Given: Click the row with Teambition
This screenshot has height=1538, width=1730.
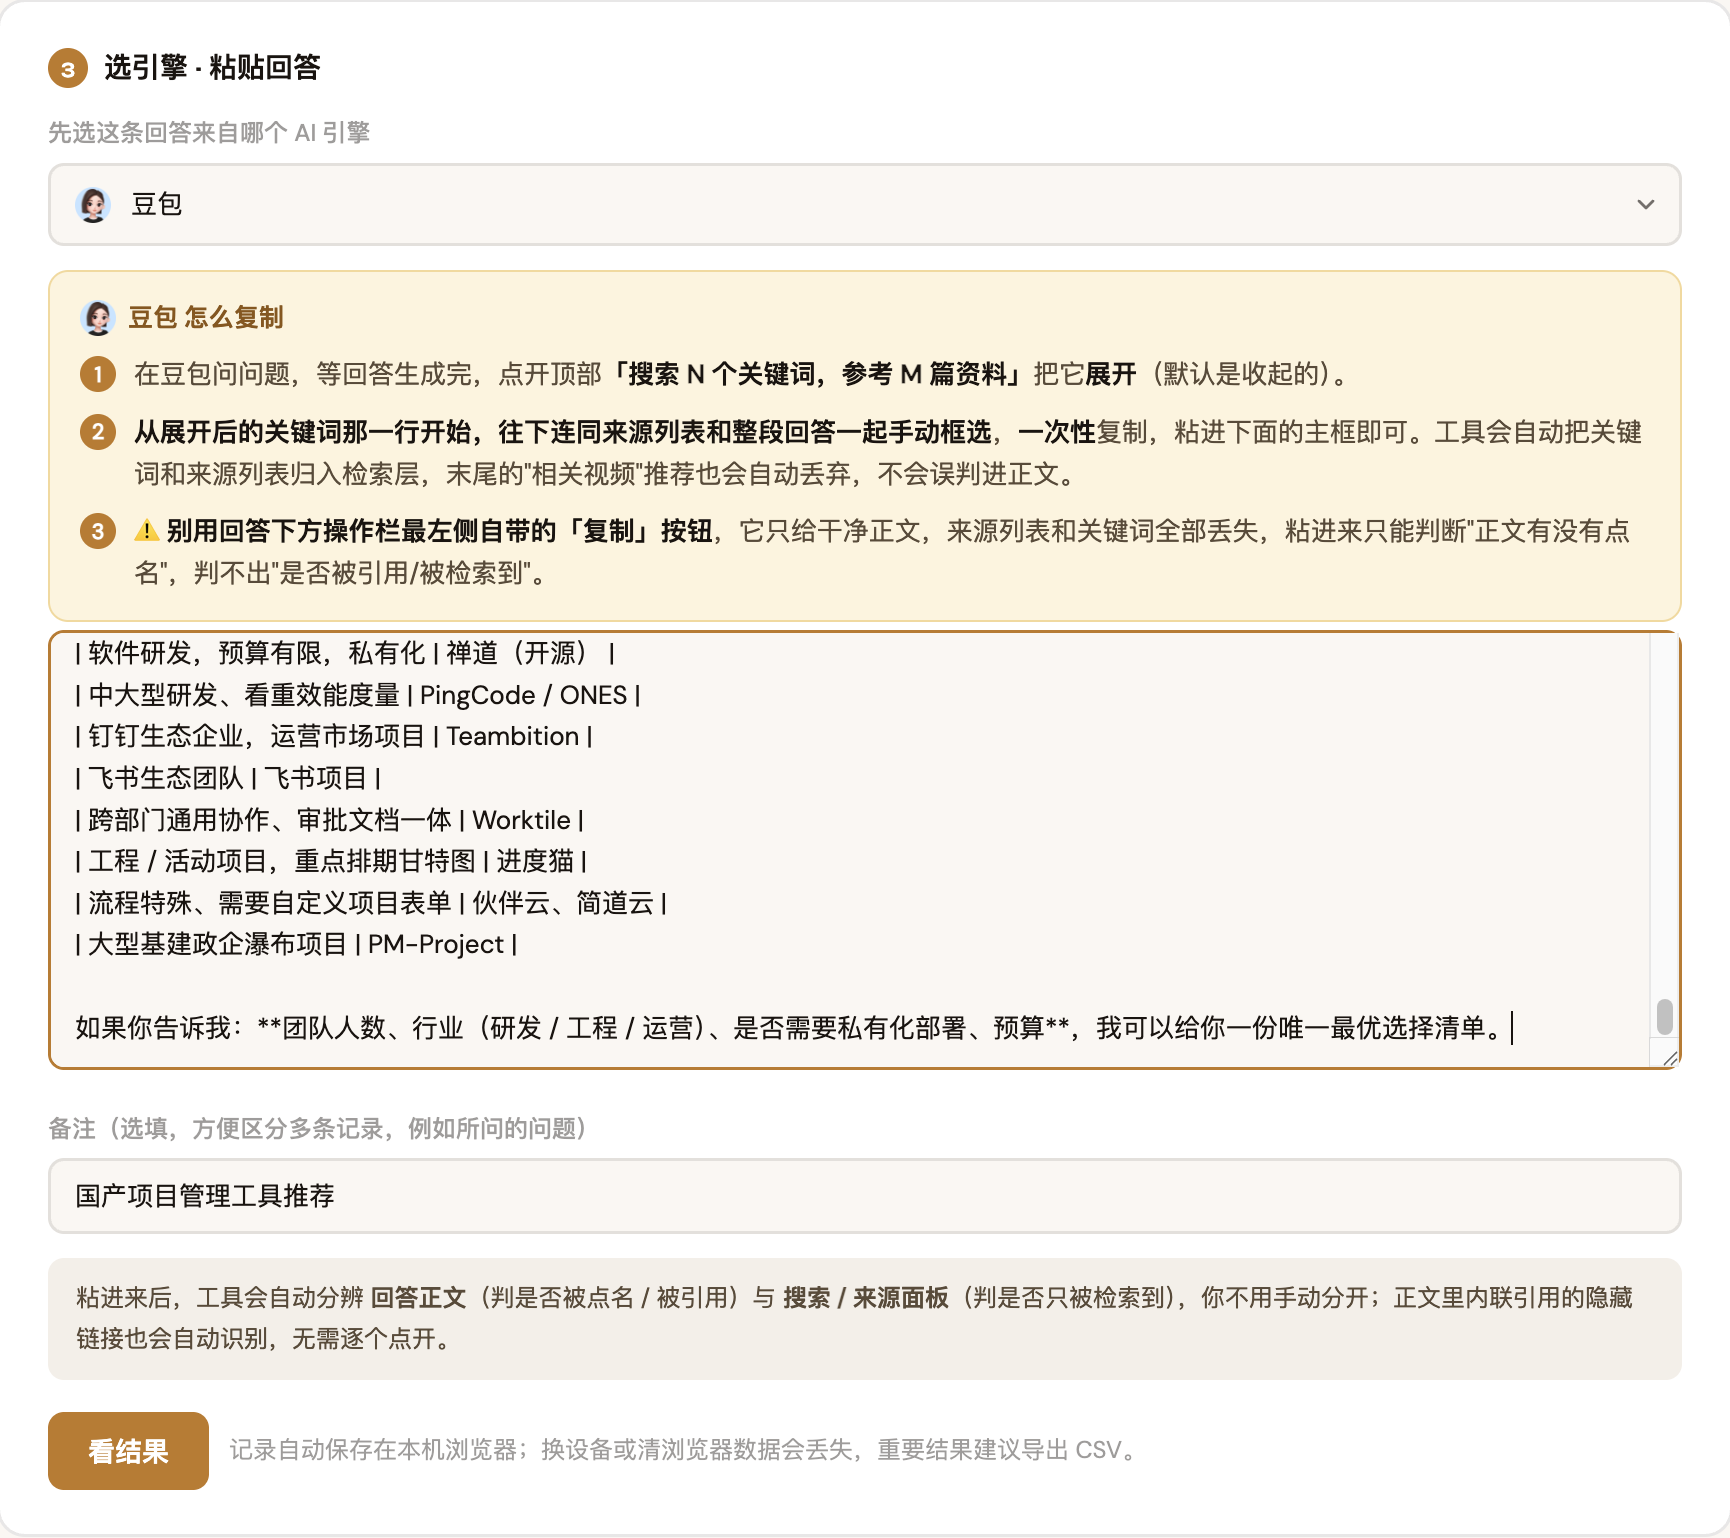Looking at the screenshot, I should pos(334,736).
